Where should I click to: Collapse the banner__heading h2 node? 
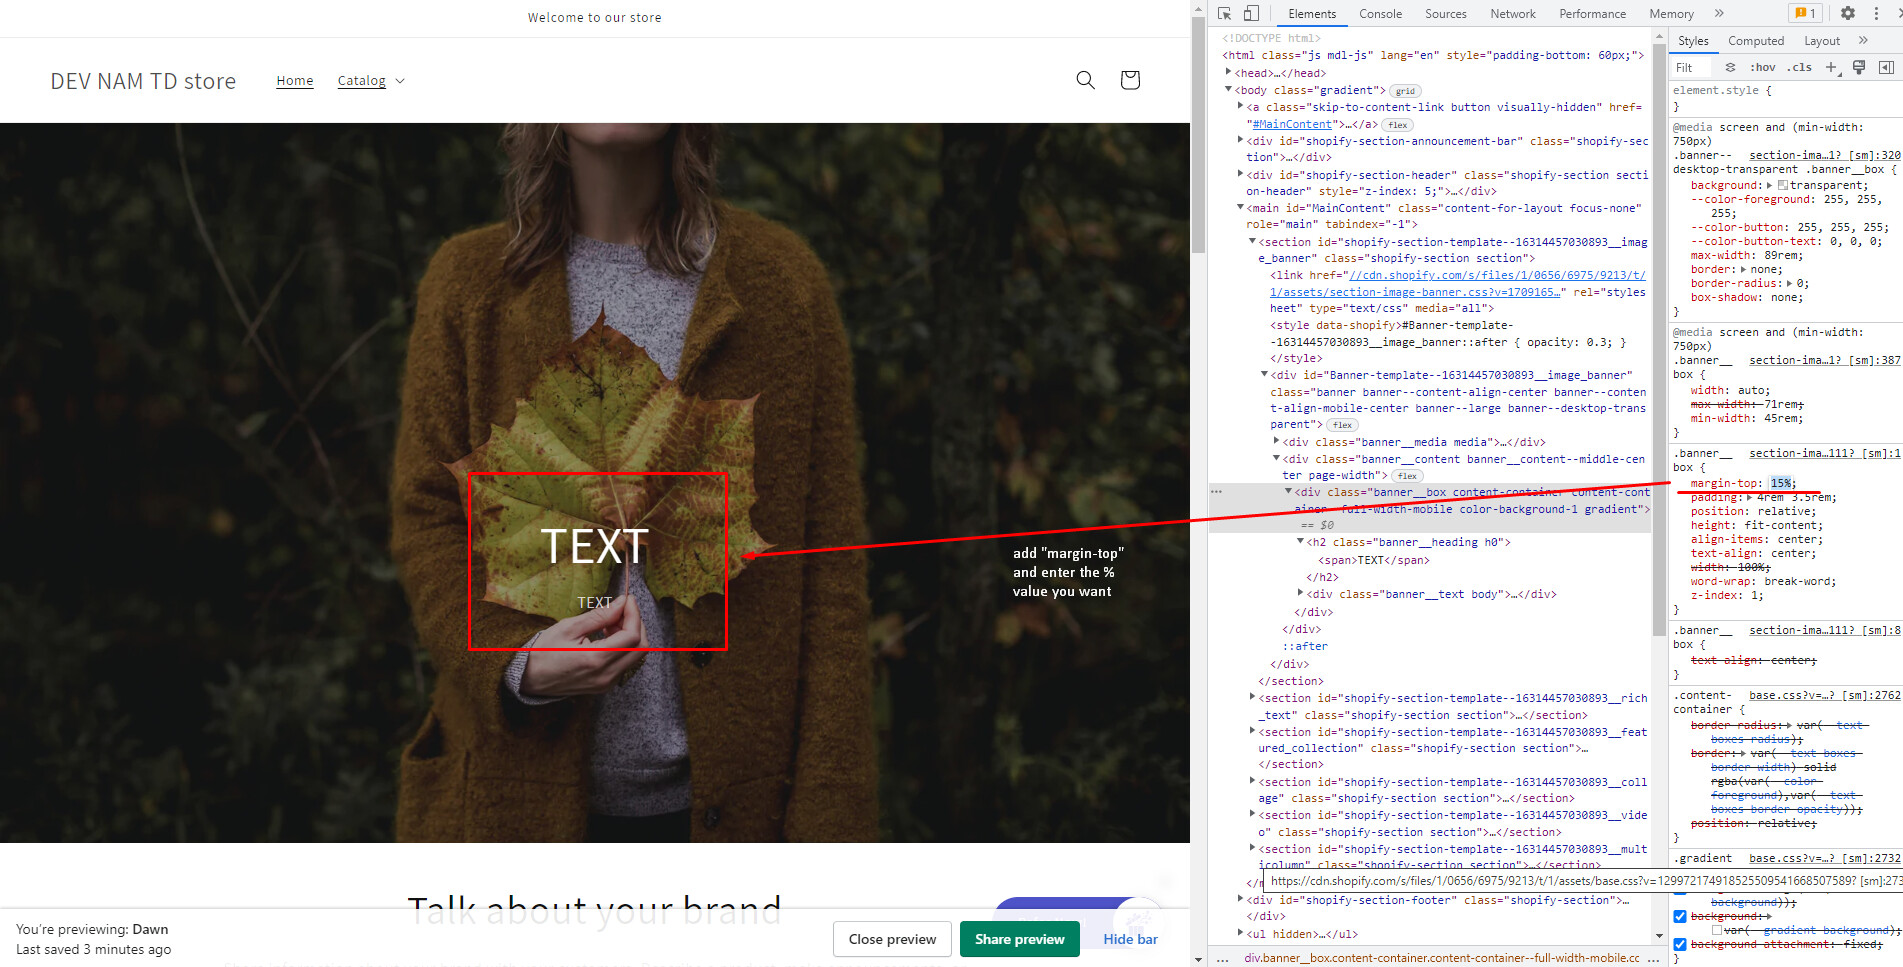point(1301,541)
